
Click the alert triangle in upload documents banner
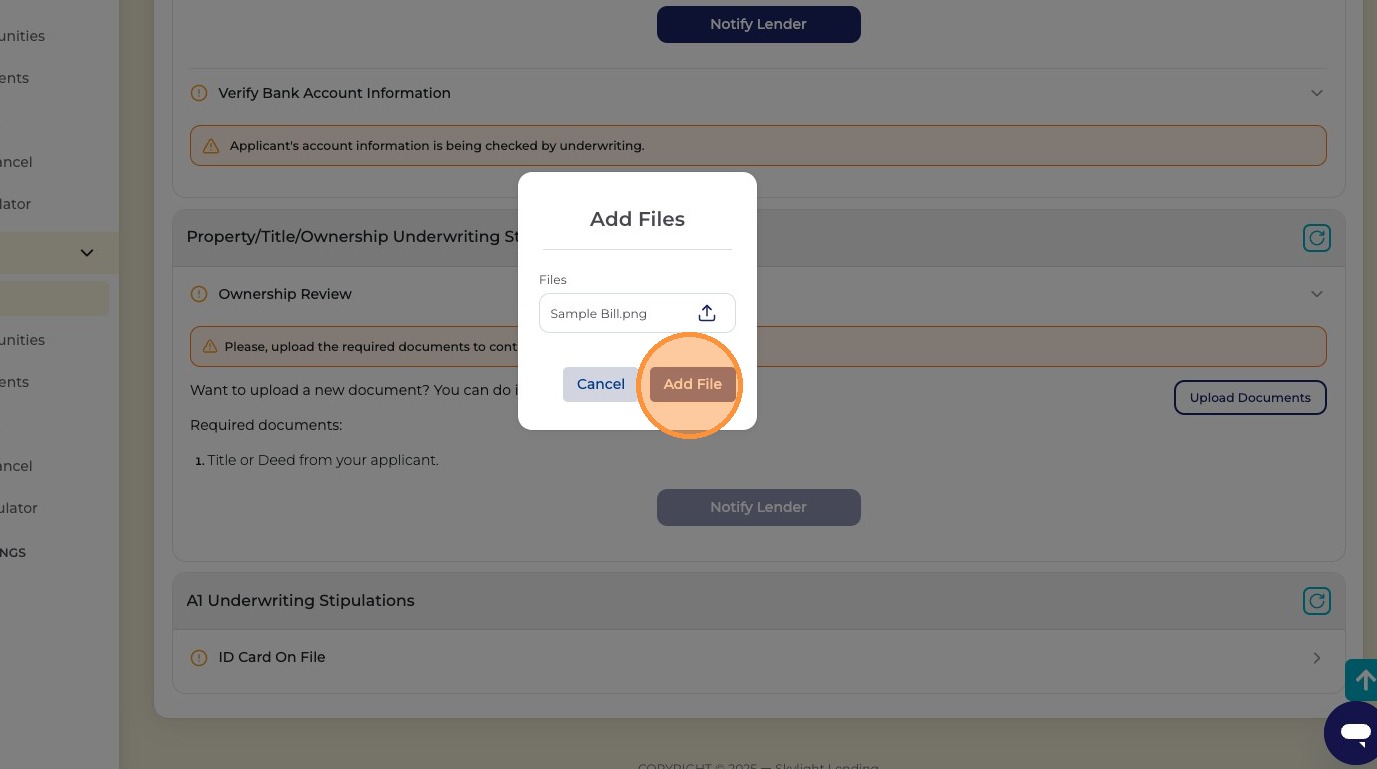click(x=210, y=347)
